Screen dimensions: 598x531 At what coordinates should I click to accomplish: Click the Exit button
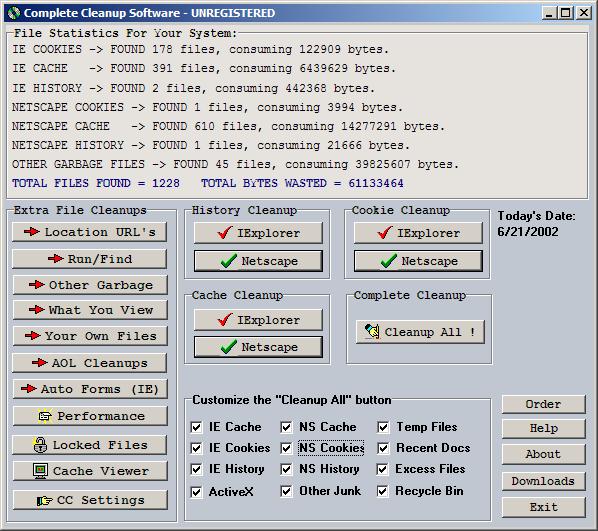point(543,507)
